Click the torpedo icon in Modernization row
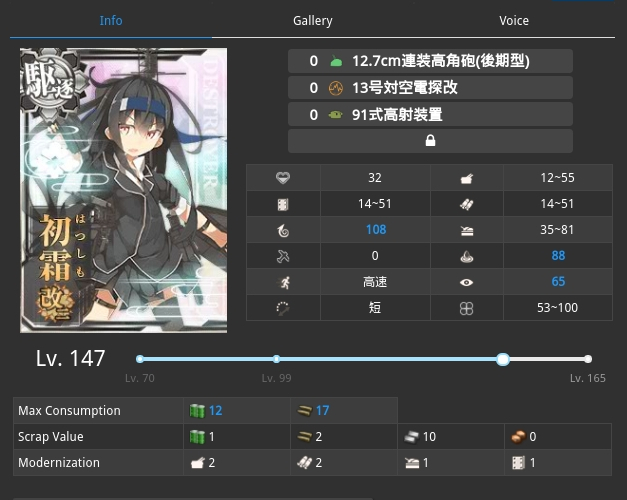Image resolution: width=627 pixels, height=500 pixels. click(x=305, y=463)
